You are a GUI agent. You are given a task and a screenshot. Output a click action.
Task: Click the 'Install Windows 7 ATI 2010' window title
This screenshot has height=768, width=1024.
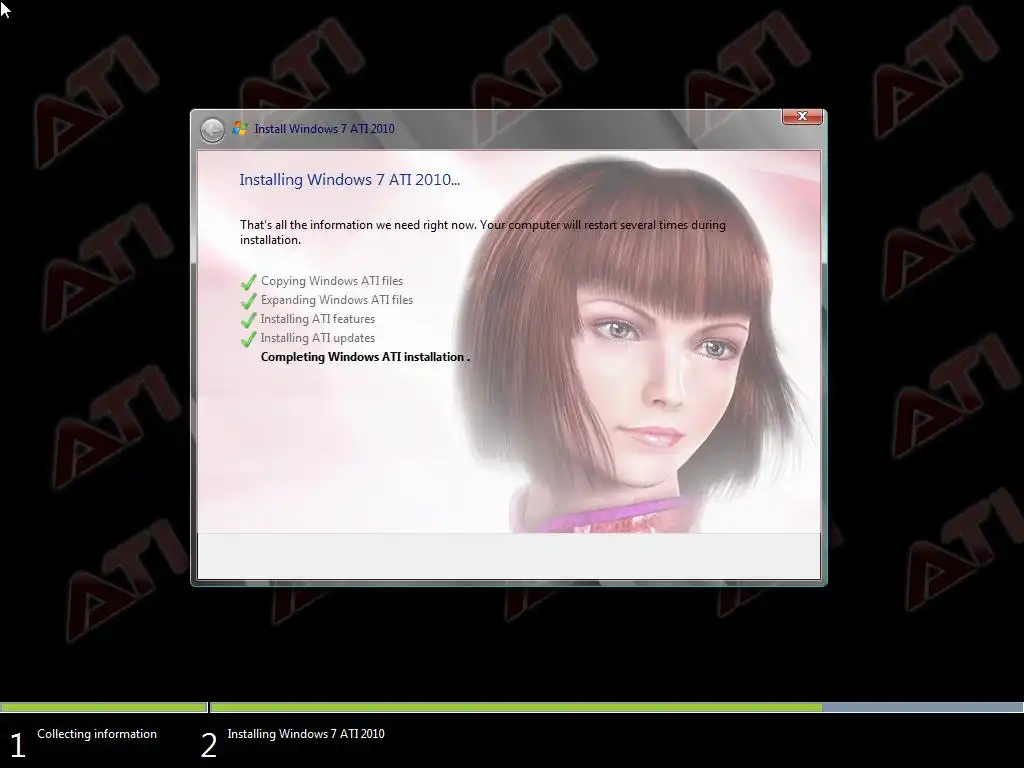[x=324, y=129]
